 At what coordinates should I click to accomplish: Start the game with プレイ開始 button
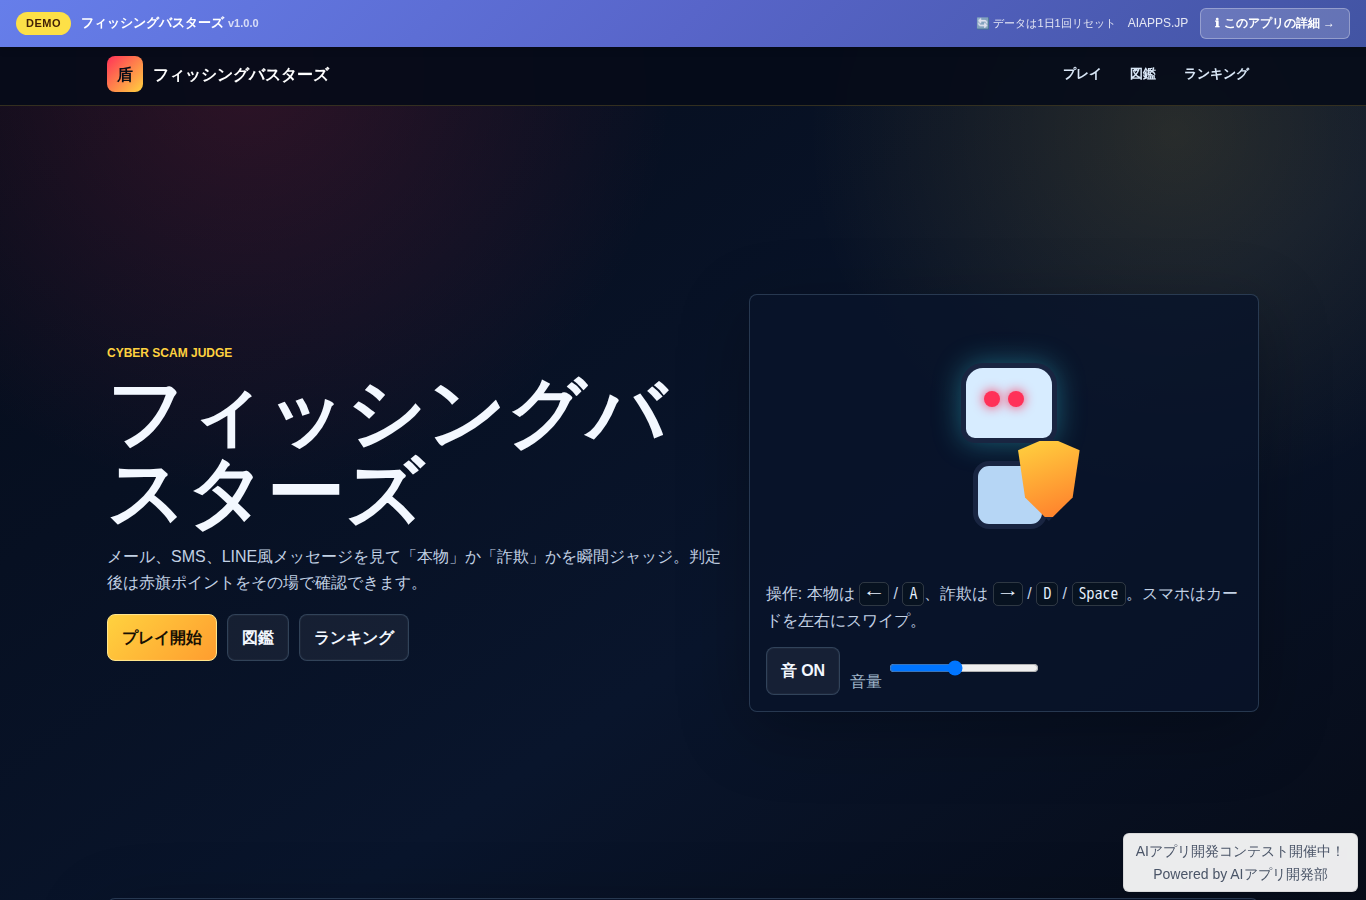(x=162, y=637)
